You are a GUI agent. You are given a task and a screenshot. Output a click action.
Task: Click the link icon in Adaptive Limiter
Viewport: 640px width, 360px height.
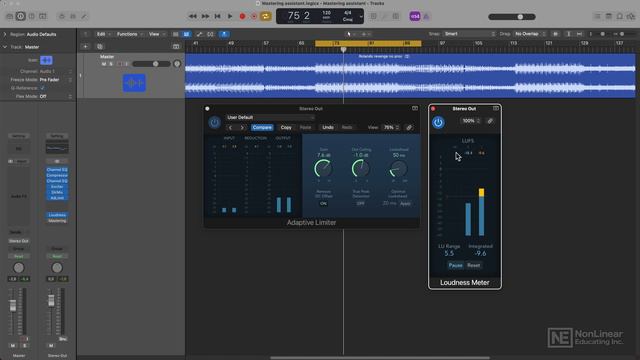pos(409,127)
